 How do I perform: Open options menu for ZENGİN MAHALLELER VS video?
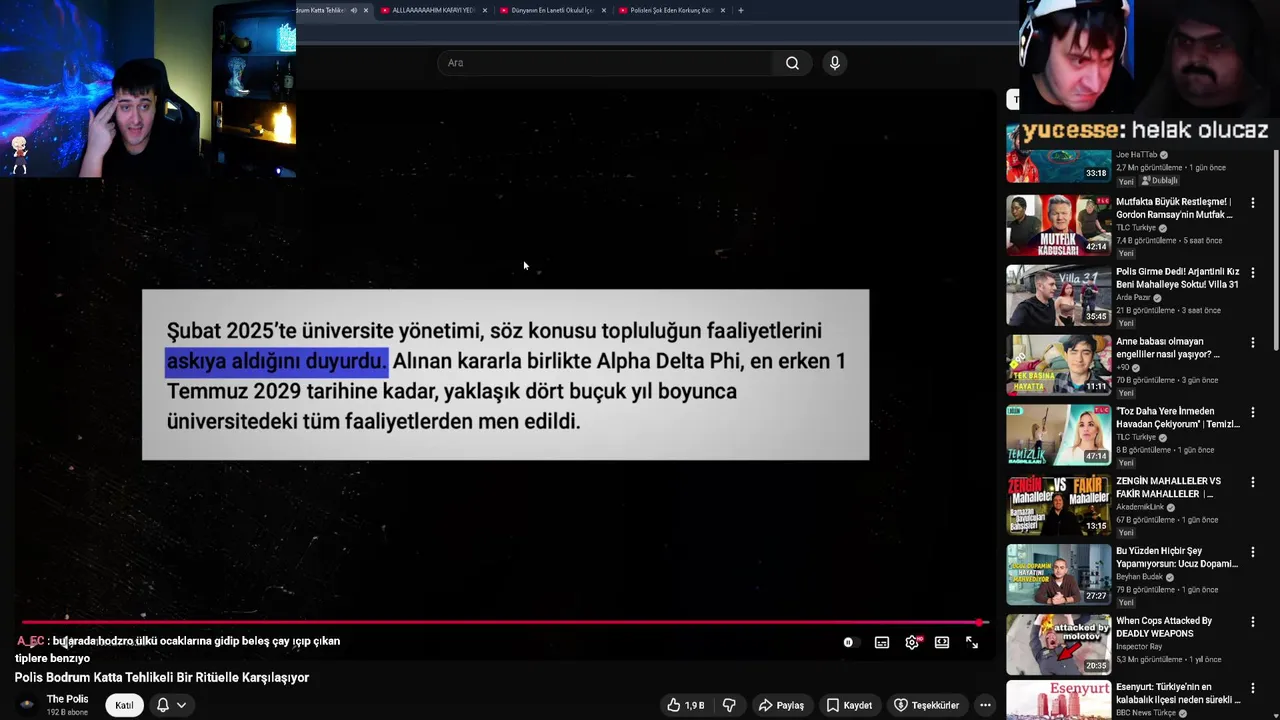point(1253,483)
